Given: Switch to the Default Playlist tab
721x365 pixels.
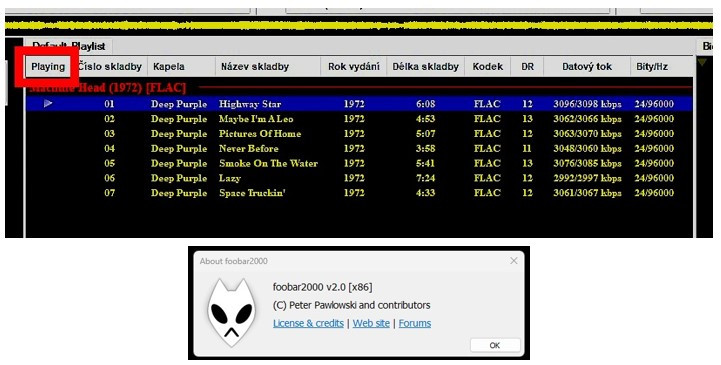Looking at the screenshot, I should click(x=69, y=46).
